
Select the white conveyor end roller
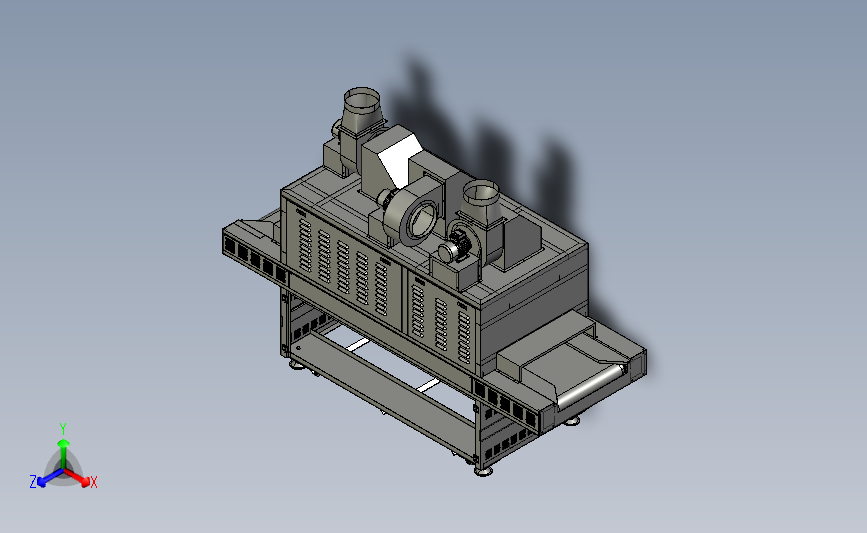point(591,384)
